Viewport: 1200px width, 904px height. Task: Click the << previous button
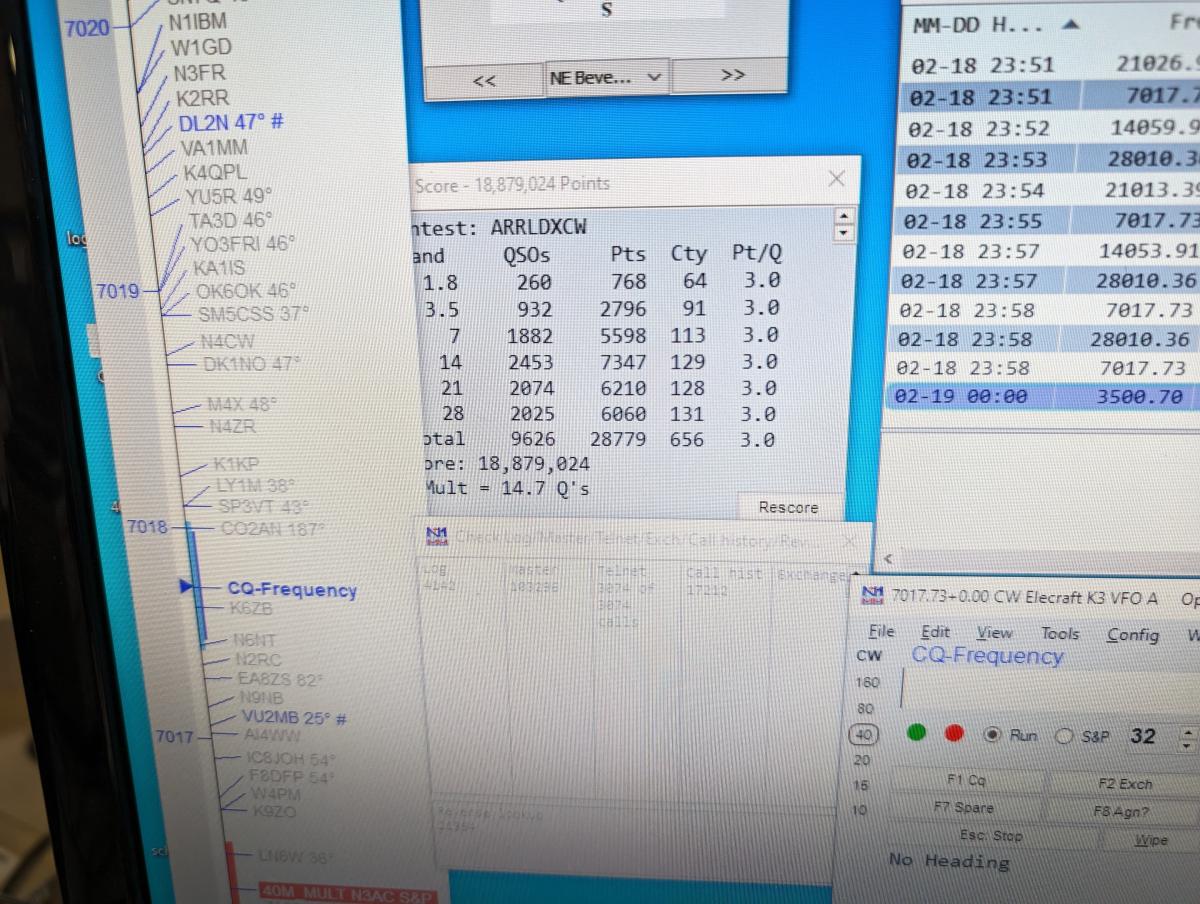484,80
